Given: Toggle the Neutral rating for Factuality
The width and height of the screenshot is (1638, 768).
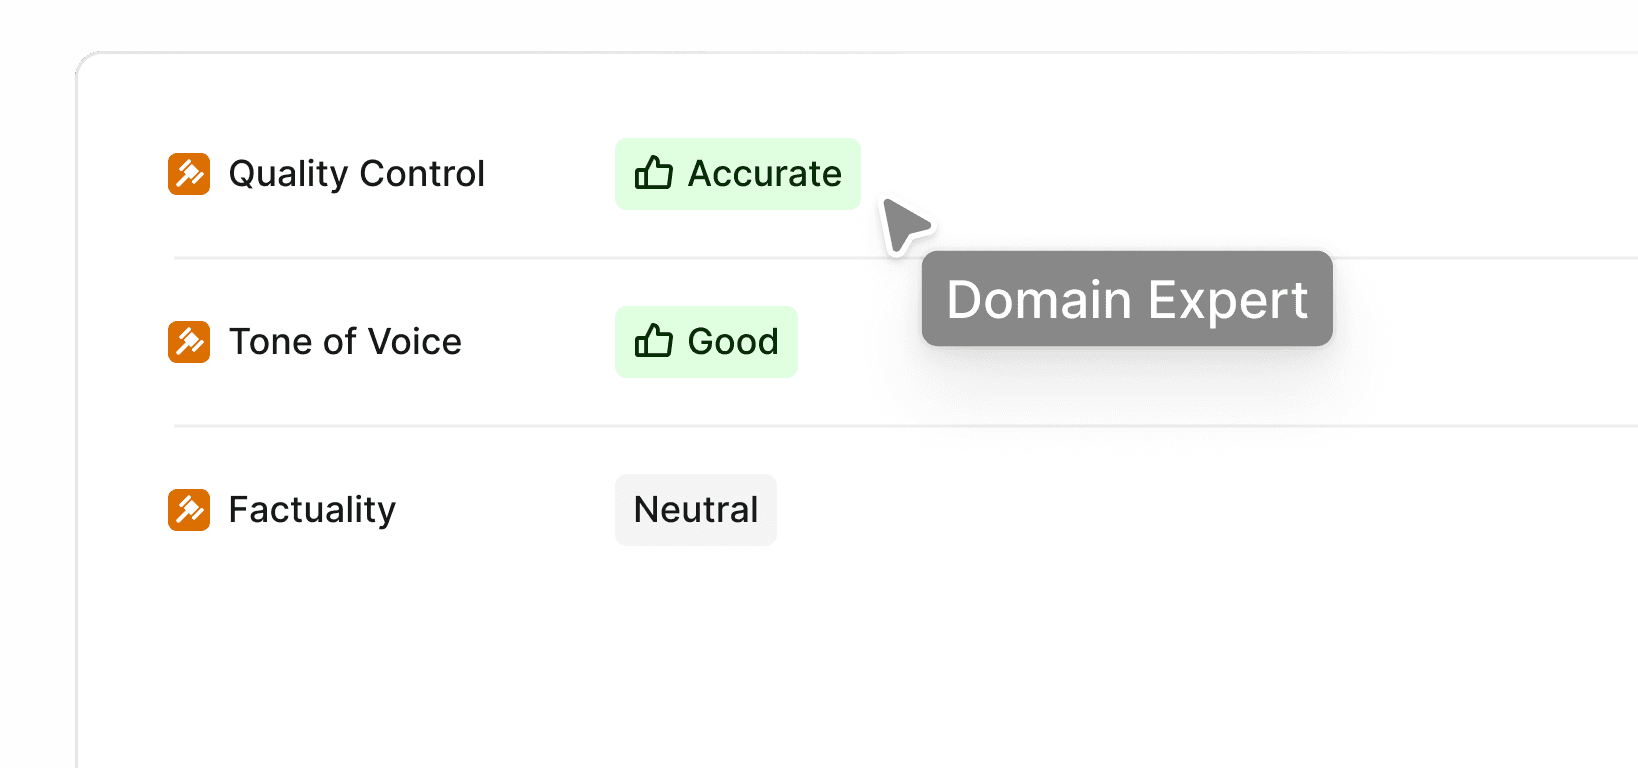Looking at the screenshot, I should click(695, 510).
